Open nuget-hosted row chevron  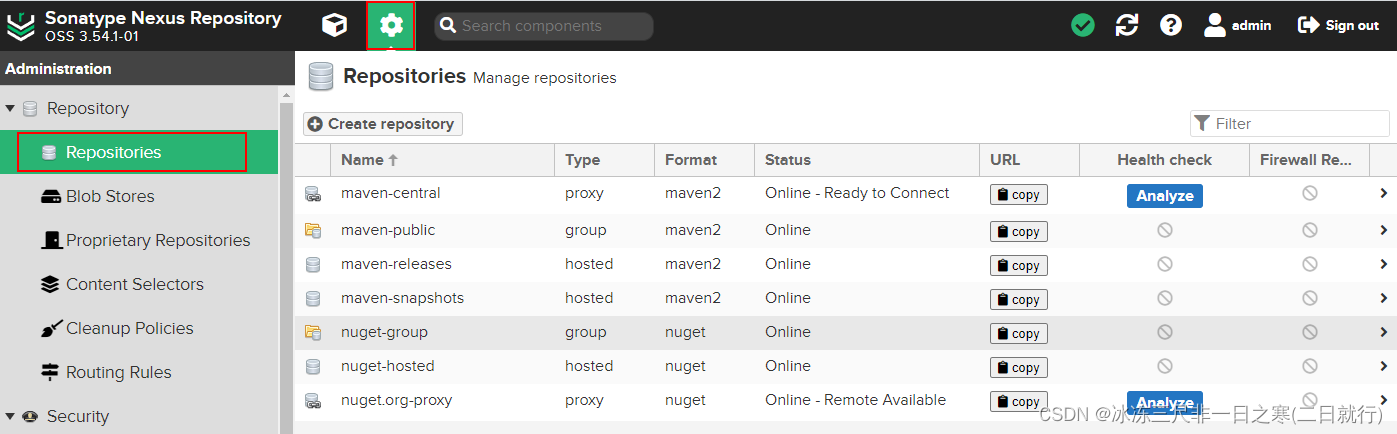tap(1384, 366)
